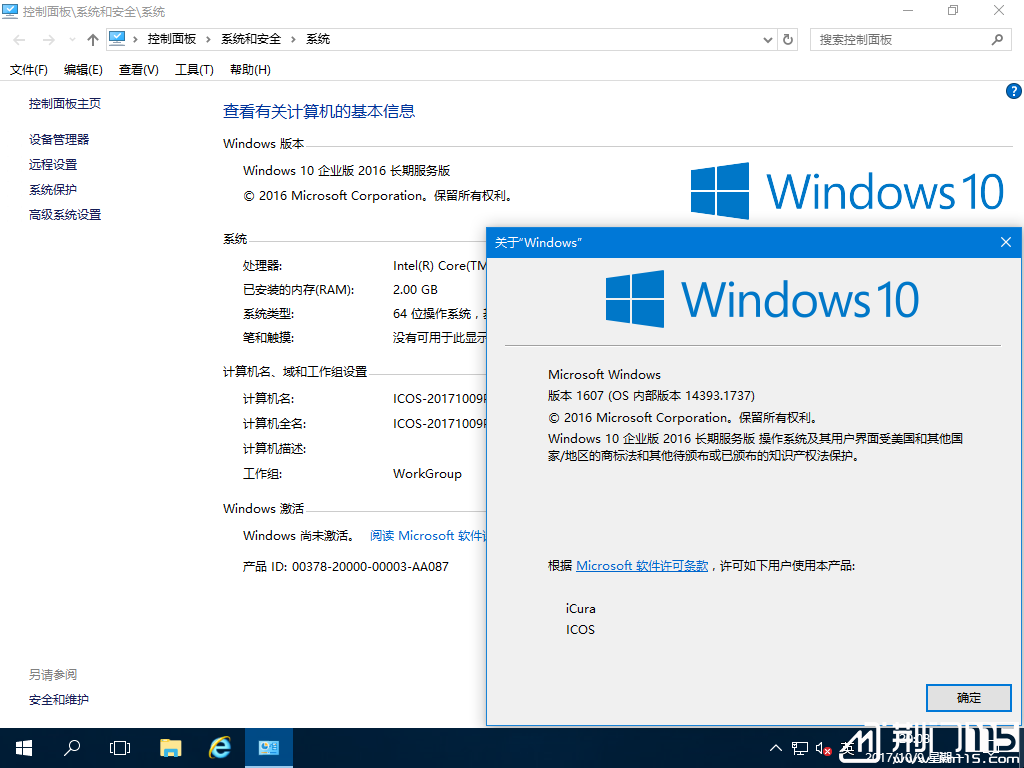Open 设备管理器 link
The height and width of the screenshot is (768, 1024).
pos(59,139)
